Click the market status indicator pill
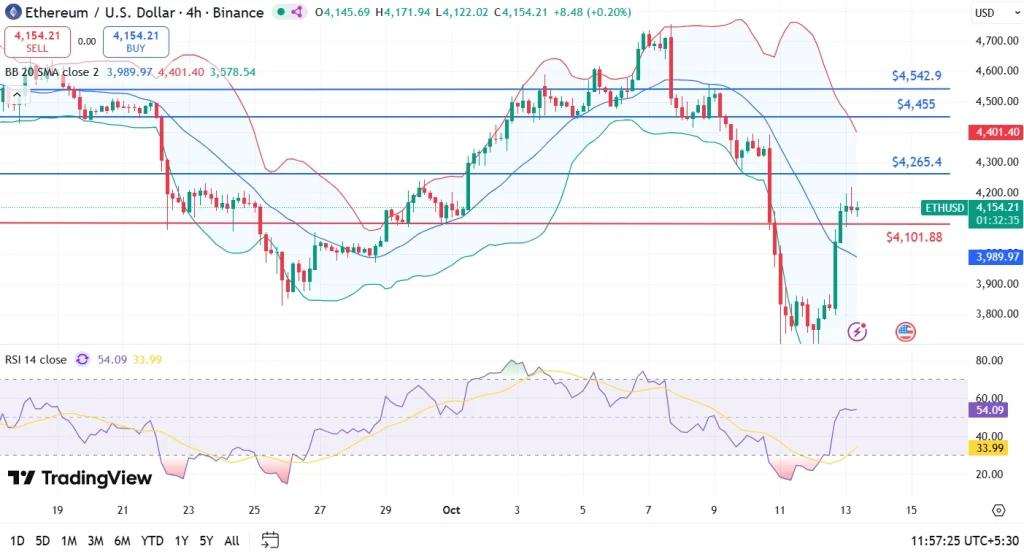The image size is (1024, 557). [289, 12]
